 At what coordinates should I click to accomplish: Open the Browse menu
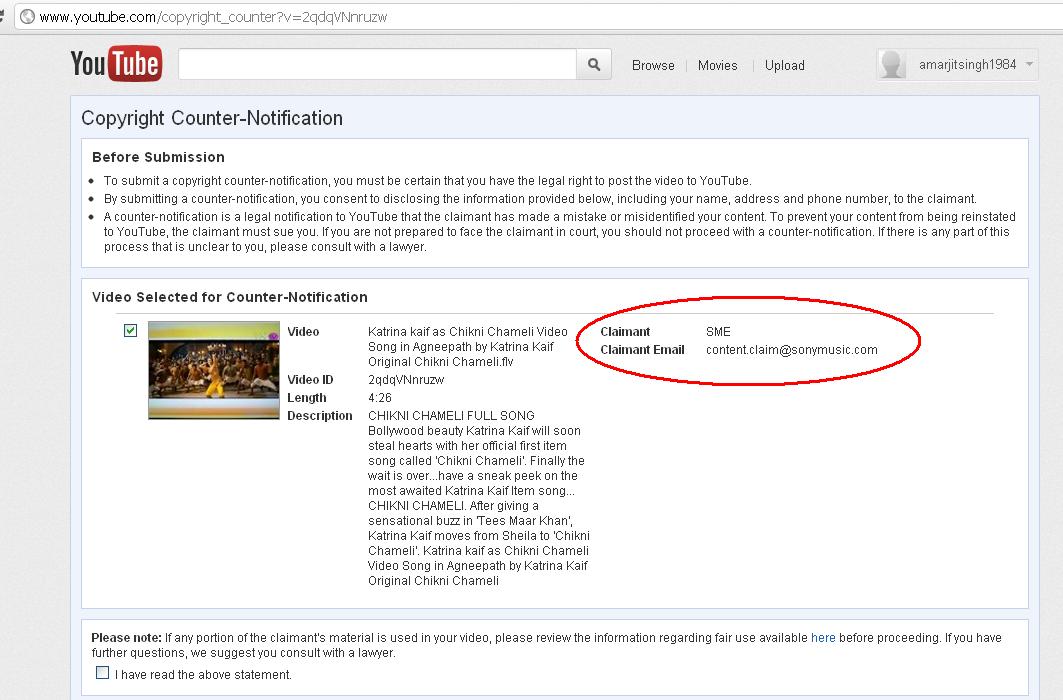[x=653, y=65]
